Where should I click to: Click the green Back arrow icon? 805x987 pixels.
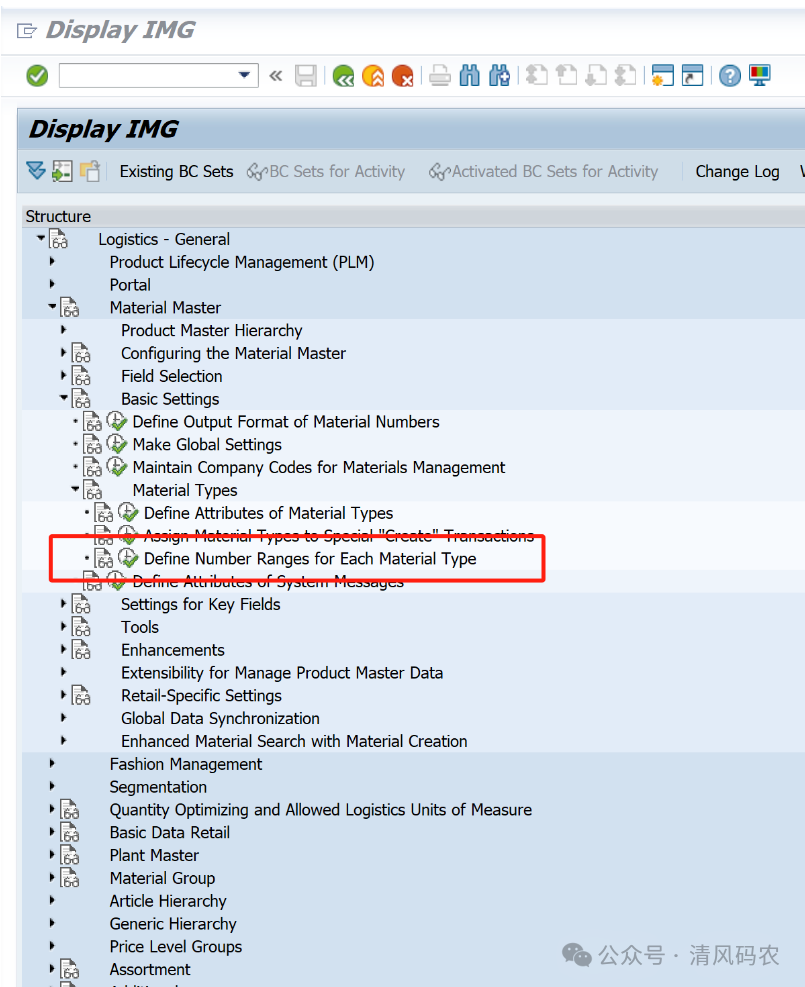[x=344, y=76]
